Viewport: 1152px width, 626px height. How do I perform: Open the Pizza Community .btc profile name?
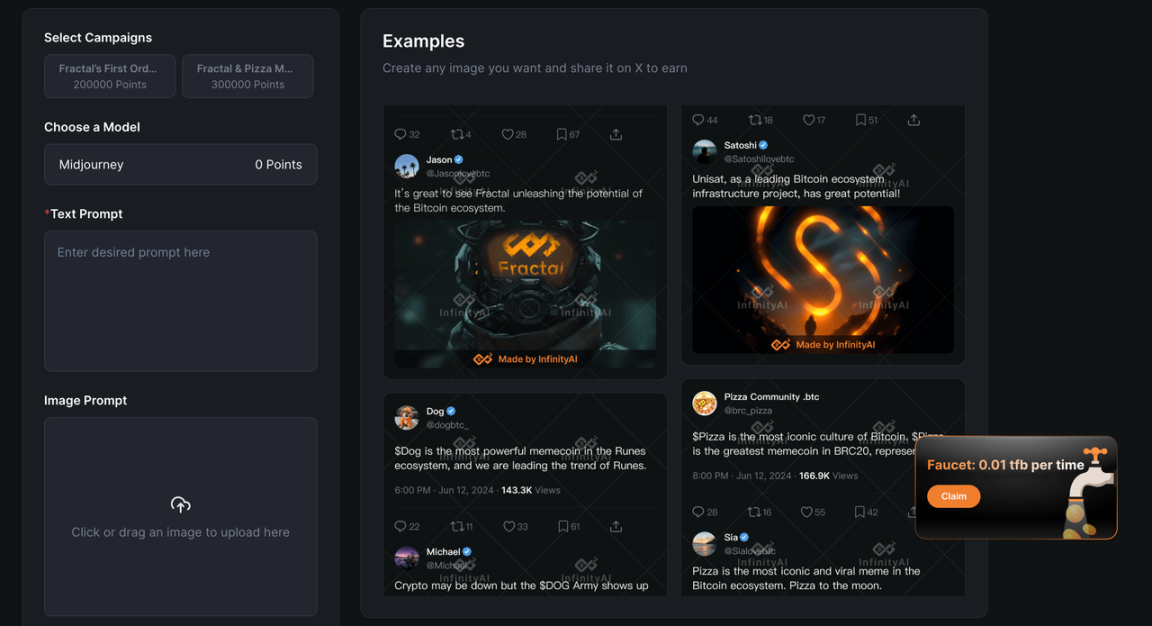click(x=771, y=397)
